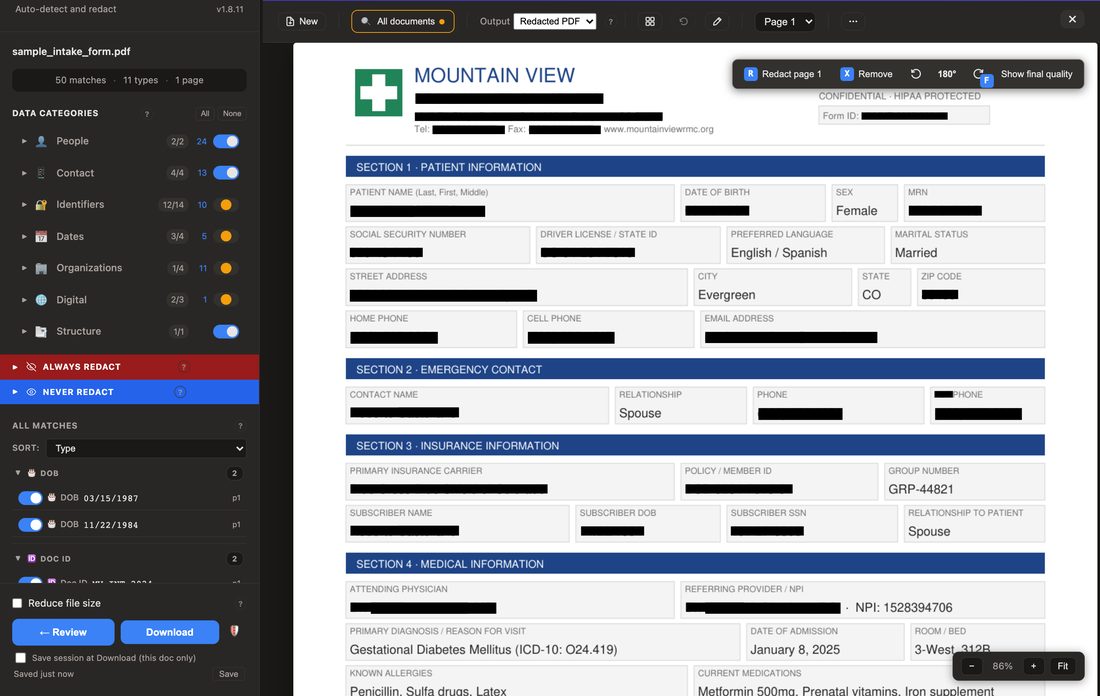Toggle the Contact category switch
The image size is (1100, 696).
(226, 173)
